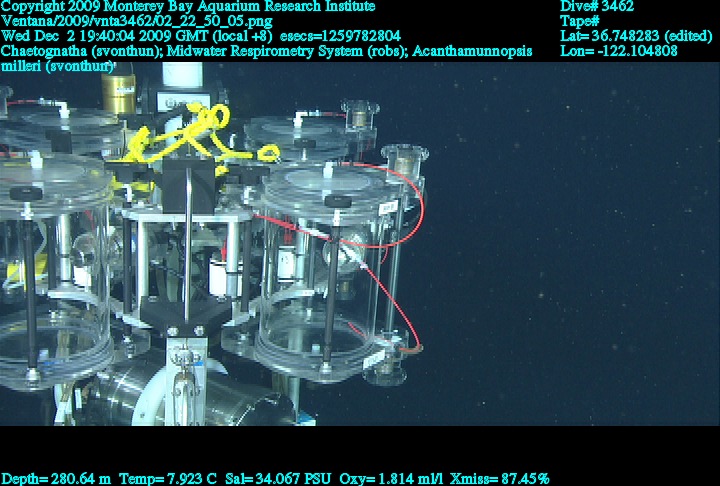Click the Monterey Bay Aquarium copyright line
The width and height of the screenshot is (720, 486).
(188, 6)
